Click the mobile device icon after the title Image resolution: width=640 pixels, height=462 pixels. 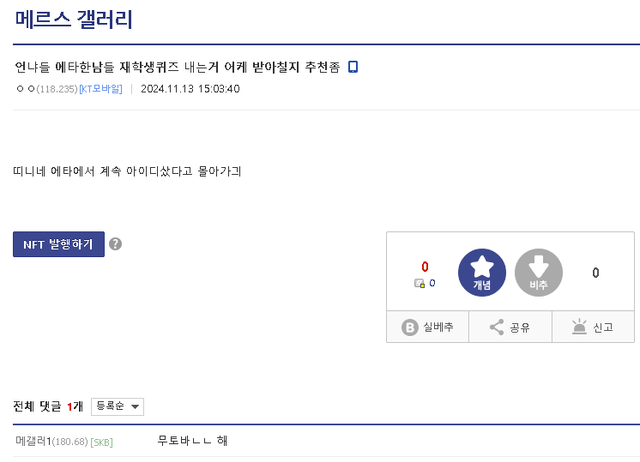(x=353, y=67)
